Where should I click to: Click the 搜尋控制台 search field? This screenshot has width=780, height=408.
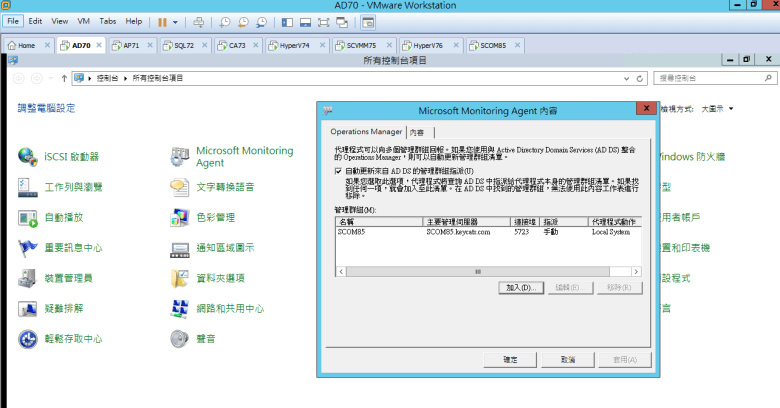[707, 77]
